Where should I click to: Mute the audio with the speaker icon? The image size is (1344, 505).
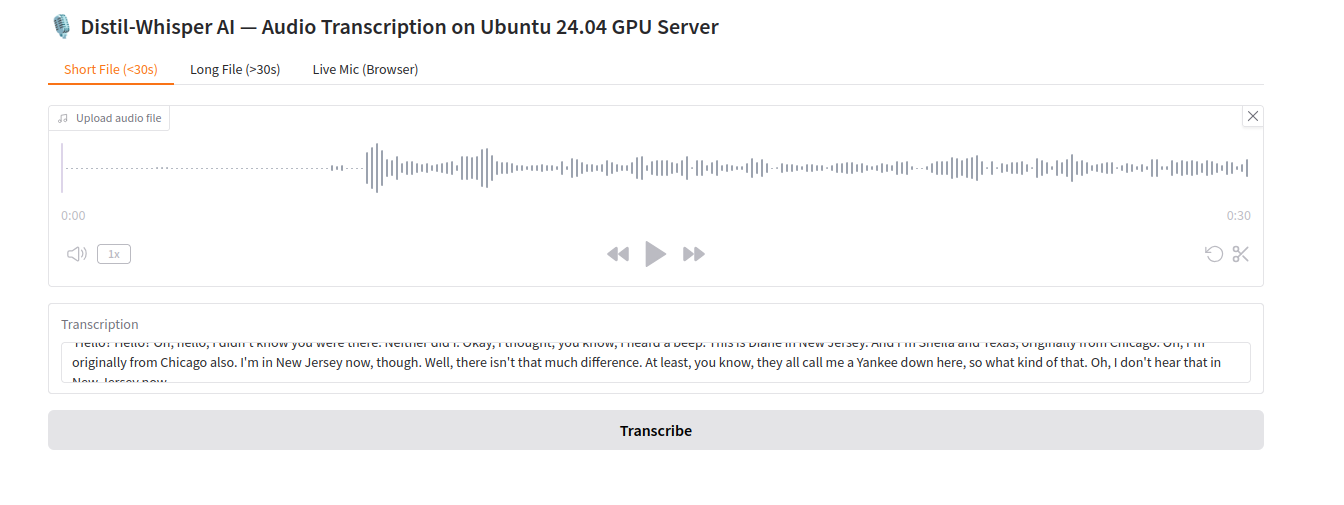click(x=76, y=254)
